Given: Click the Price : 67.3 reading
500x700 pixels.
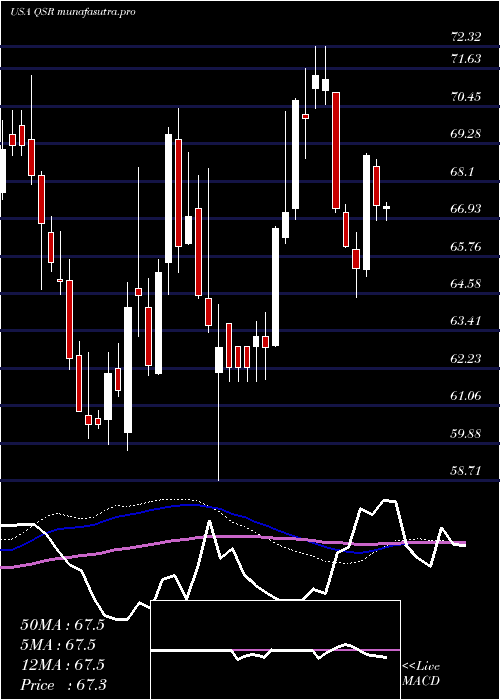Looking at the screenshot, I should click(63, 684).
